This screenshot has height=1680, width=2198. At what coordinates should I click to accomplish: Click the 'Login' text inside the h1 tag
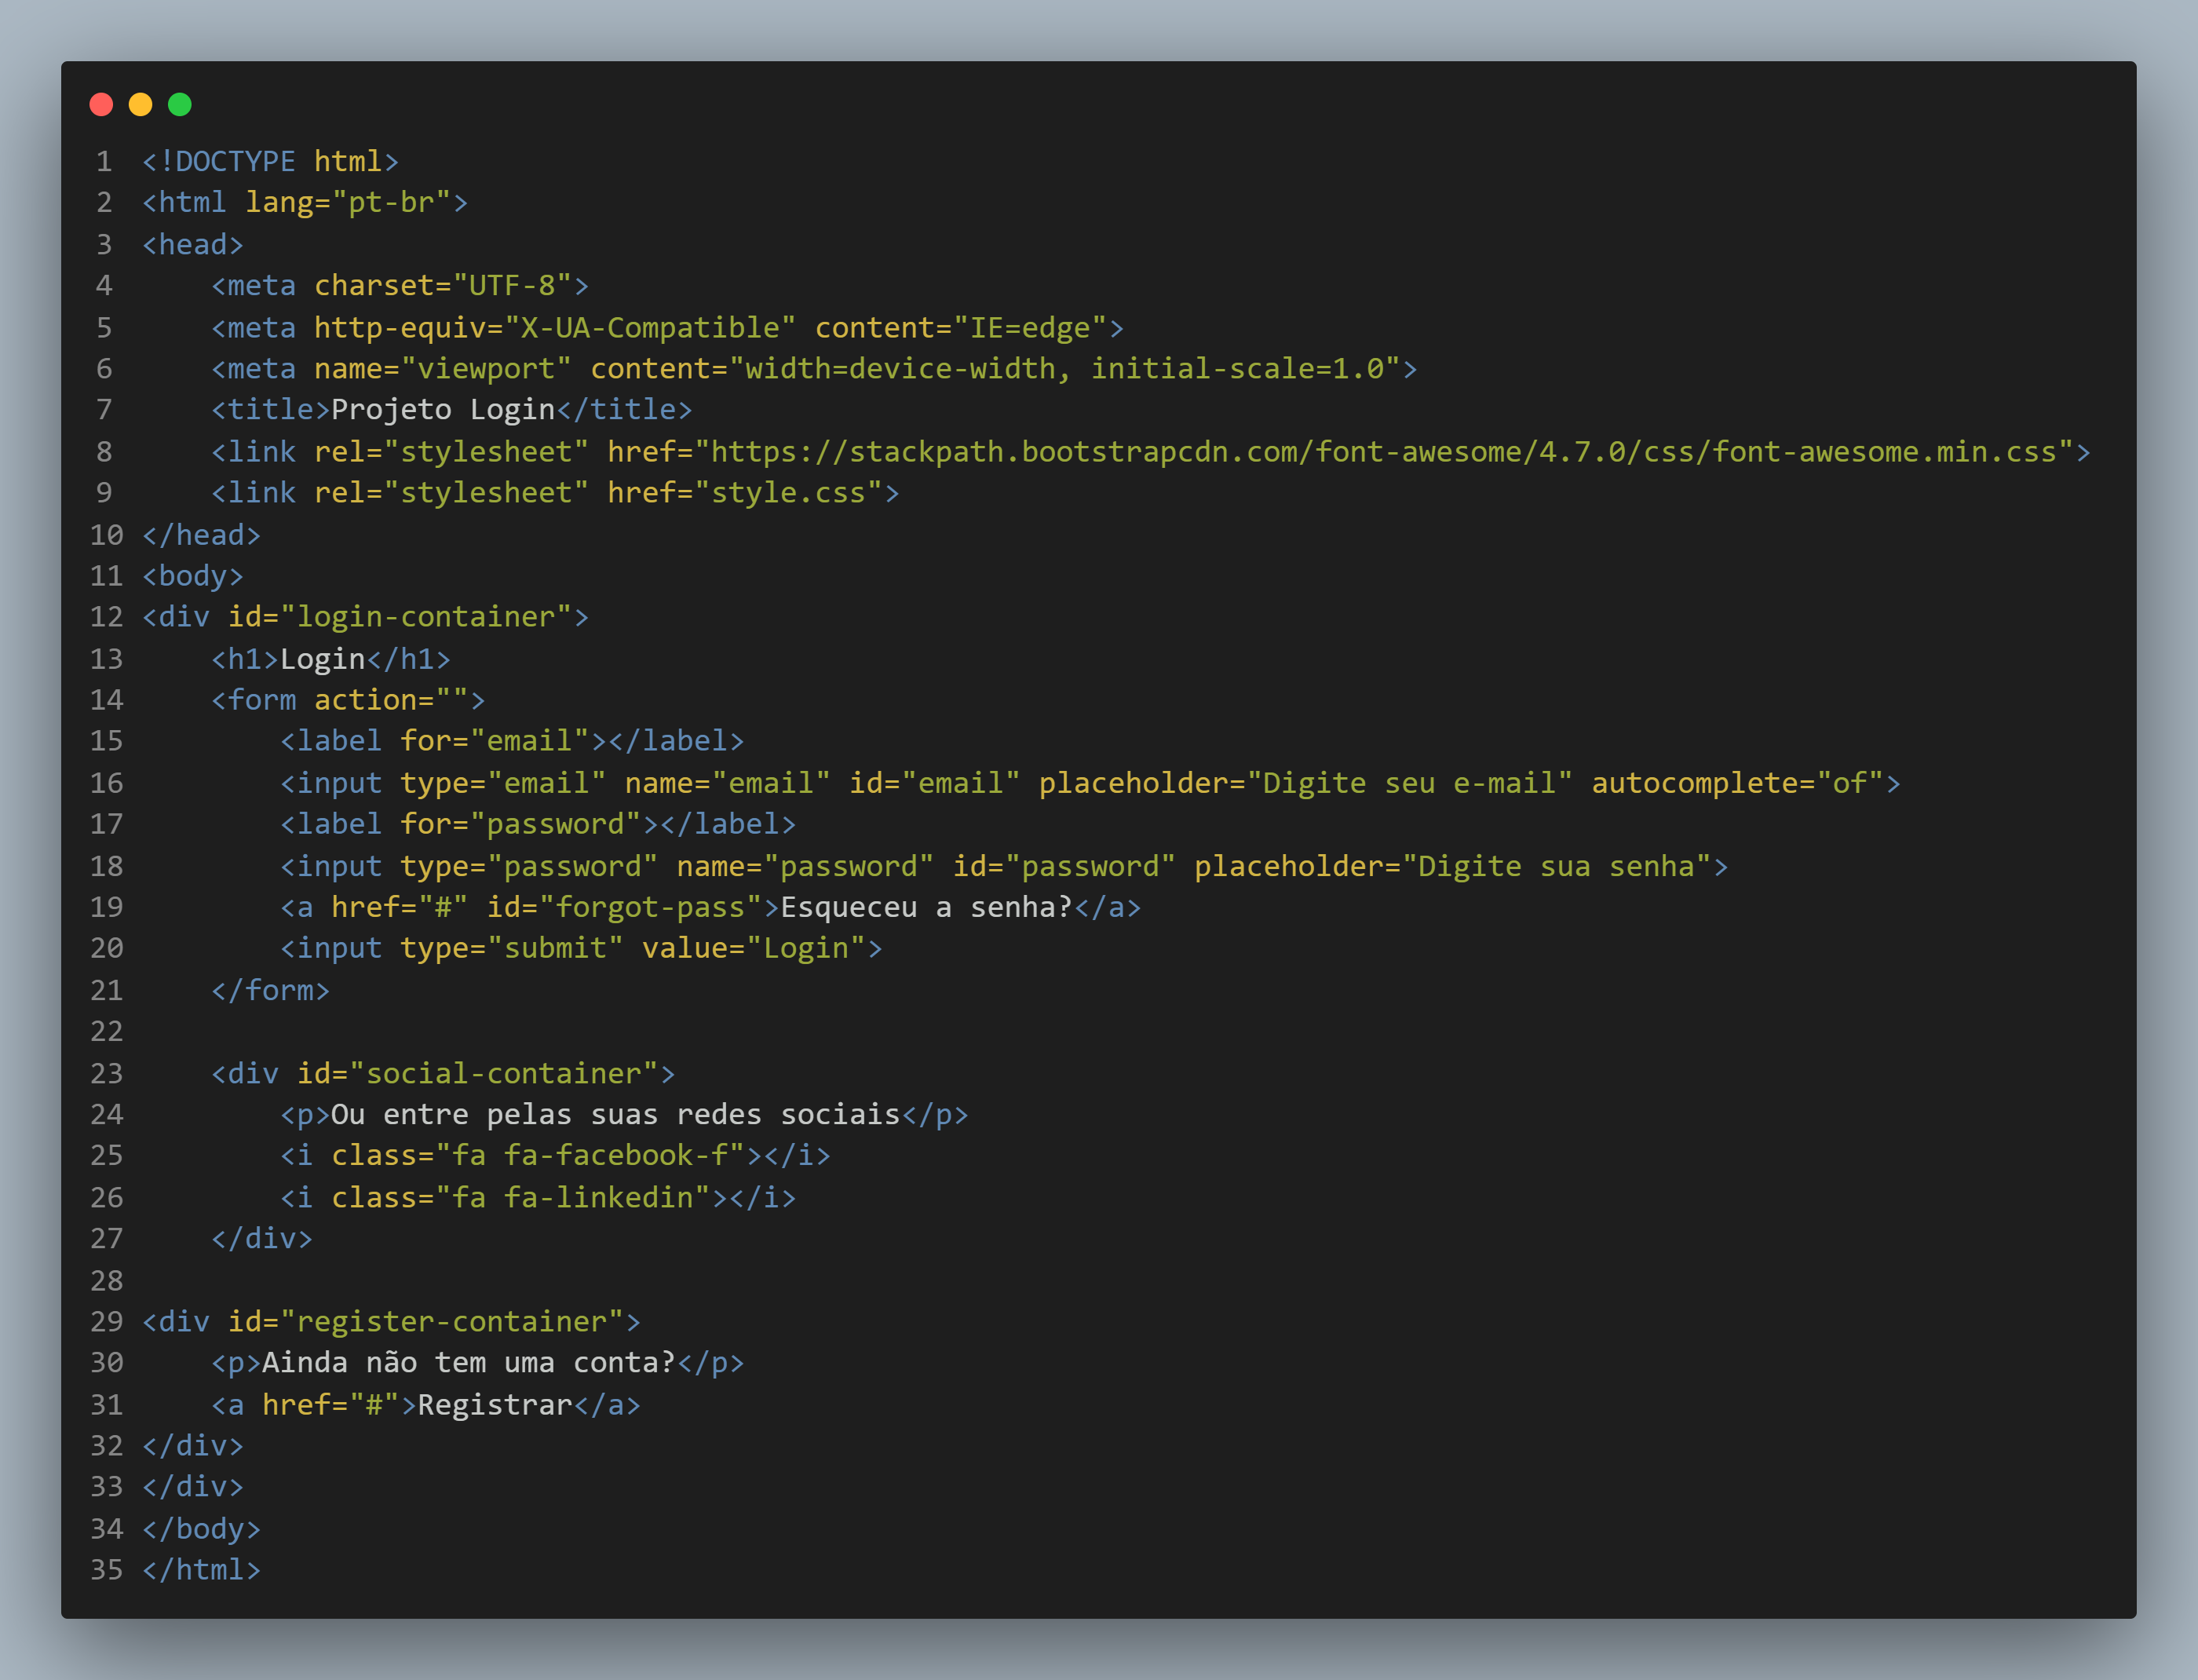click(322, 659)
